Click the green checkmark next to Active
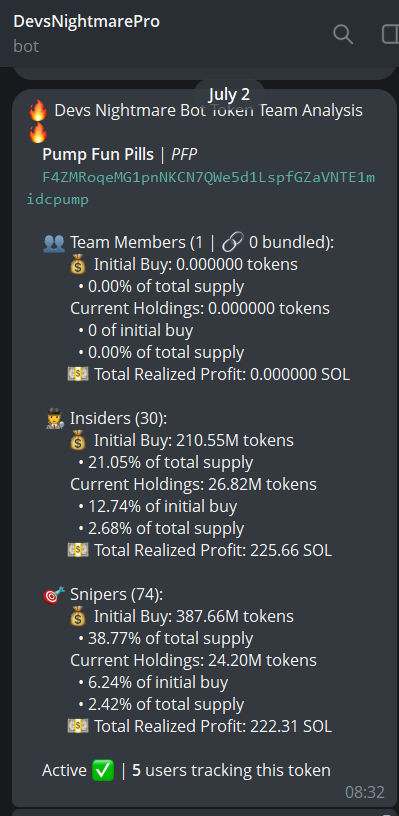Image resolution: width=399 pixels, height=816 pixels. (x=102, y=770)
